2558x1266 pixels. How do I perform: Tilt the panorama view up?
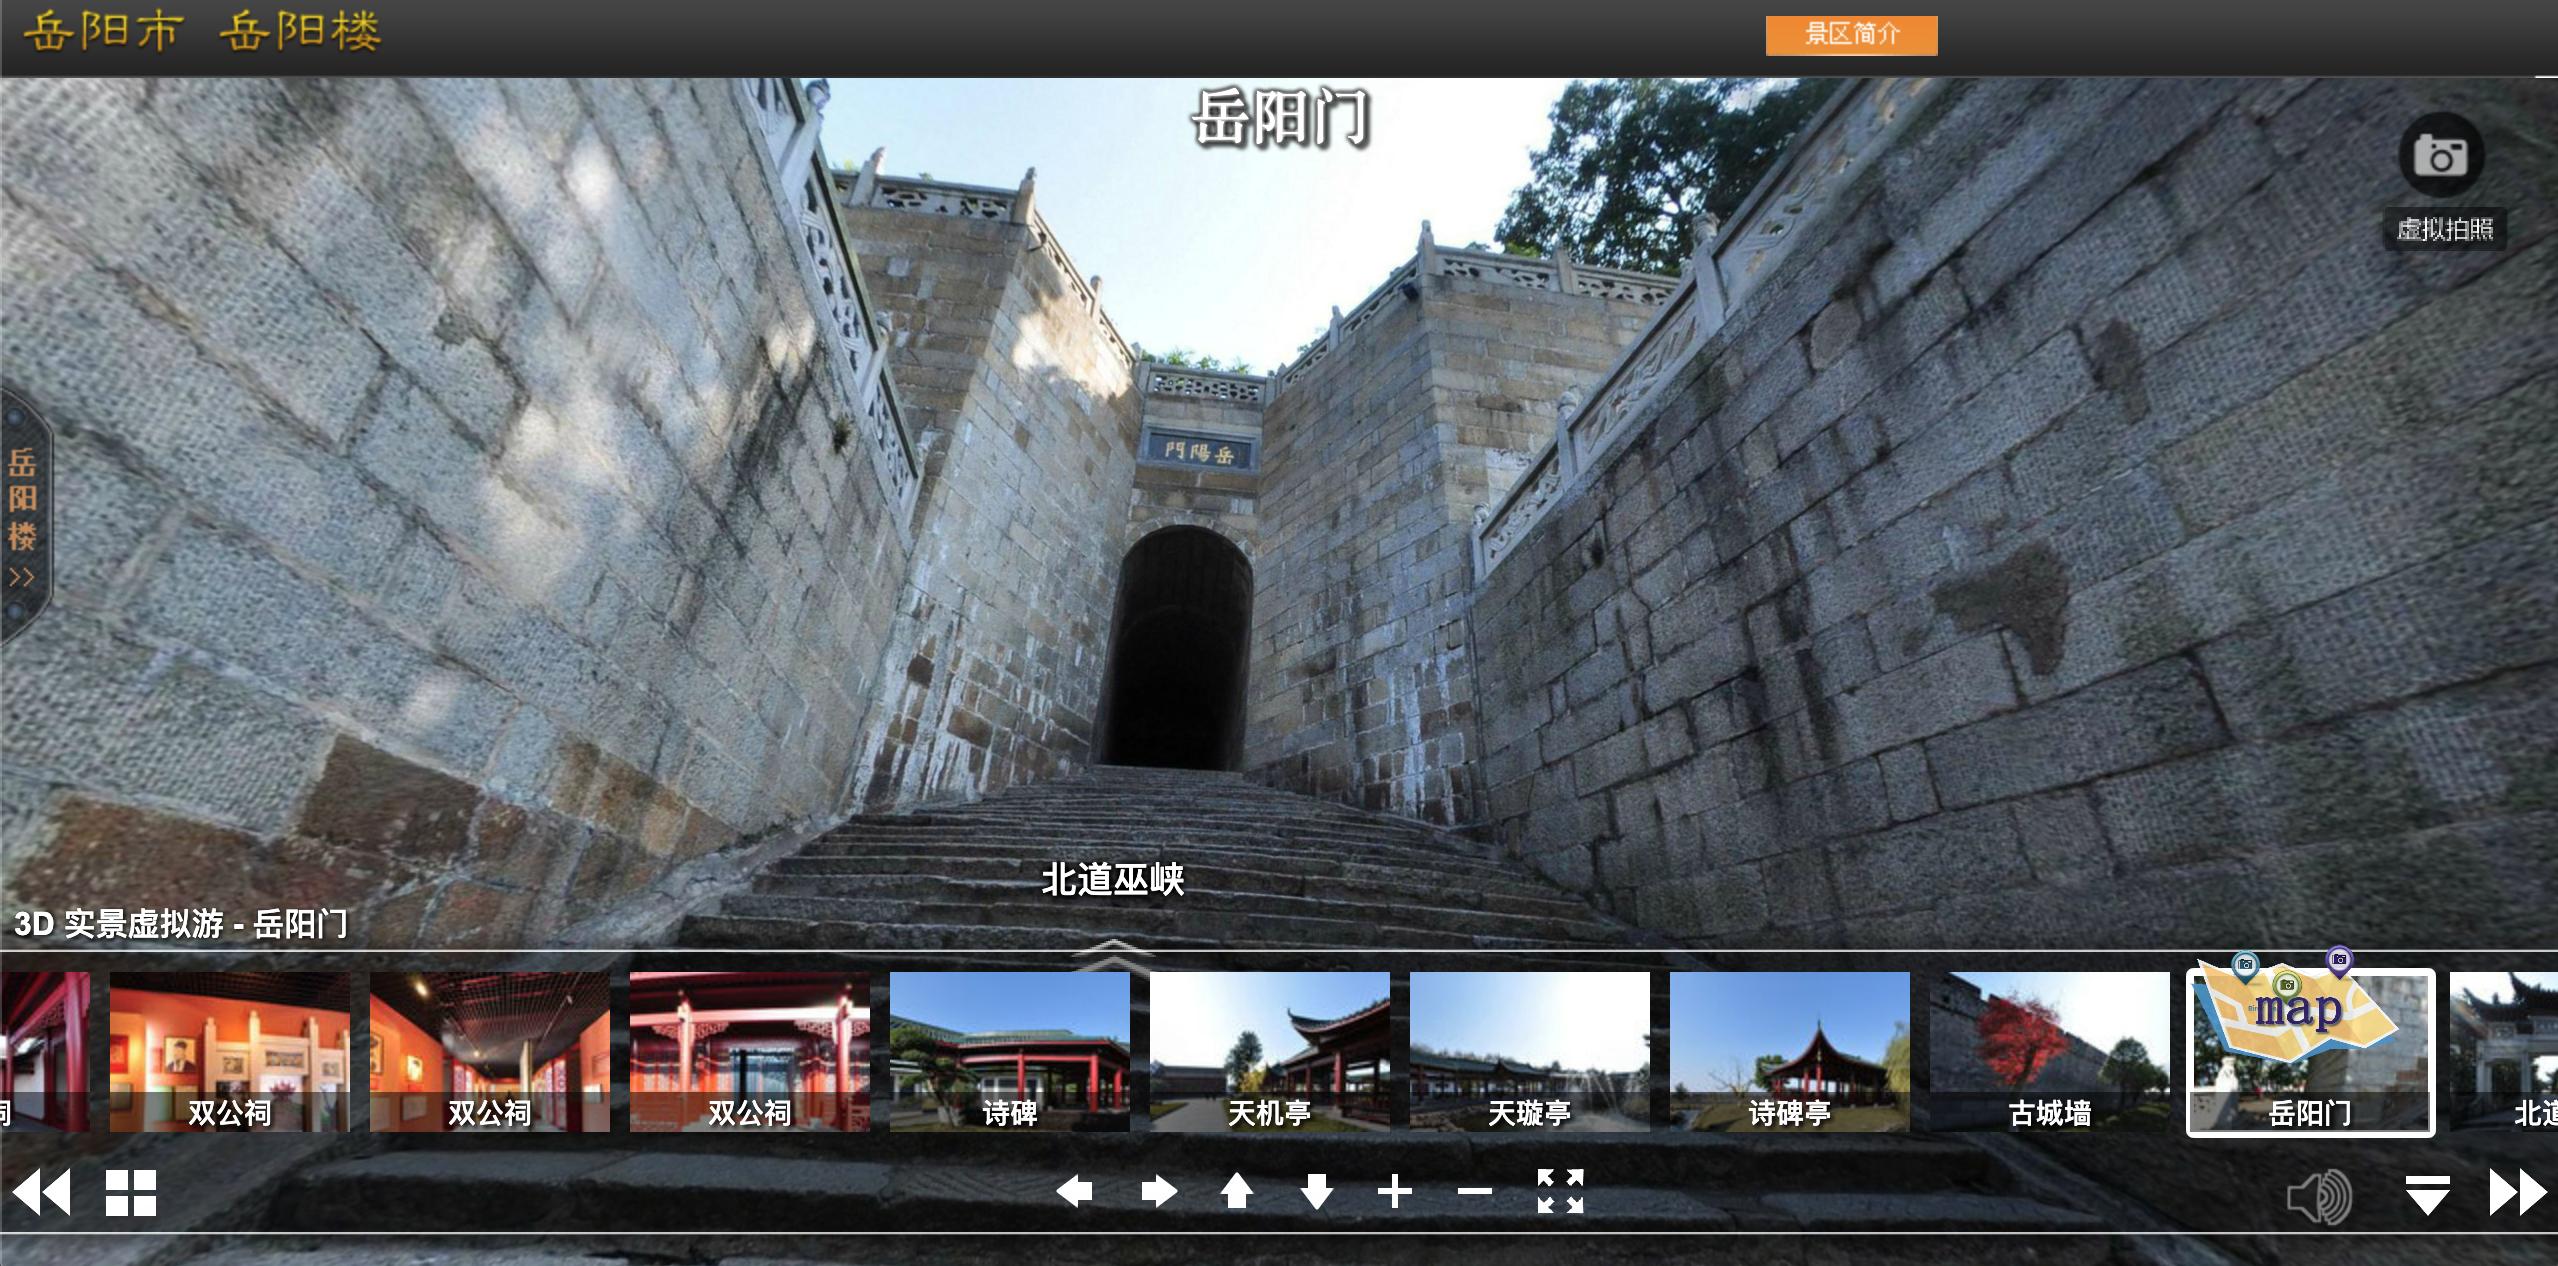[x=1237, y=1191]
